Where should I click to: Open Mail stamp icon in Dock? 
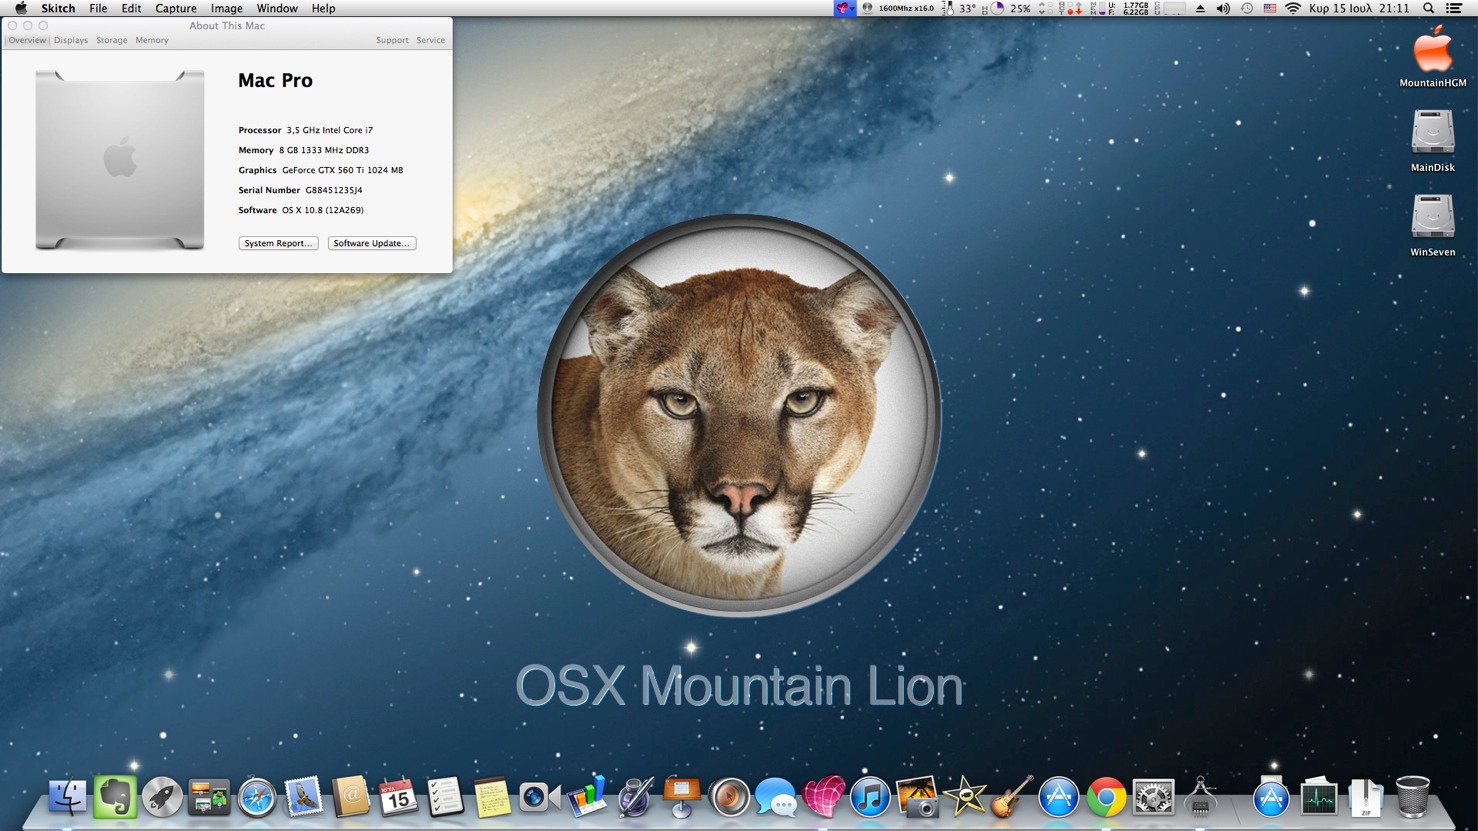[x=304, y=798]
